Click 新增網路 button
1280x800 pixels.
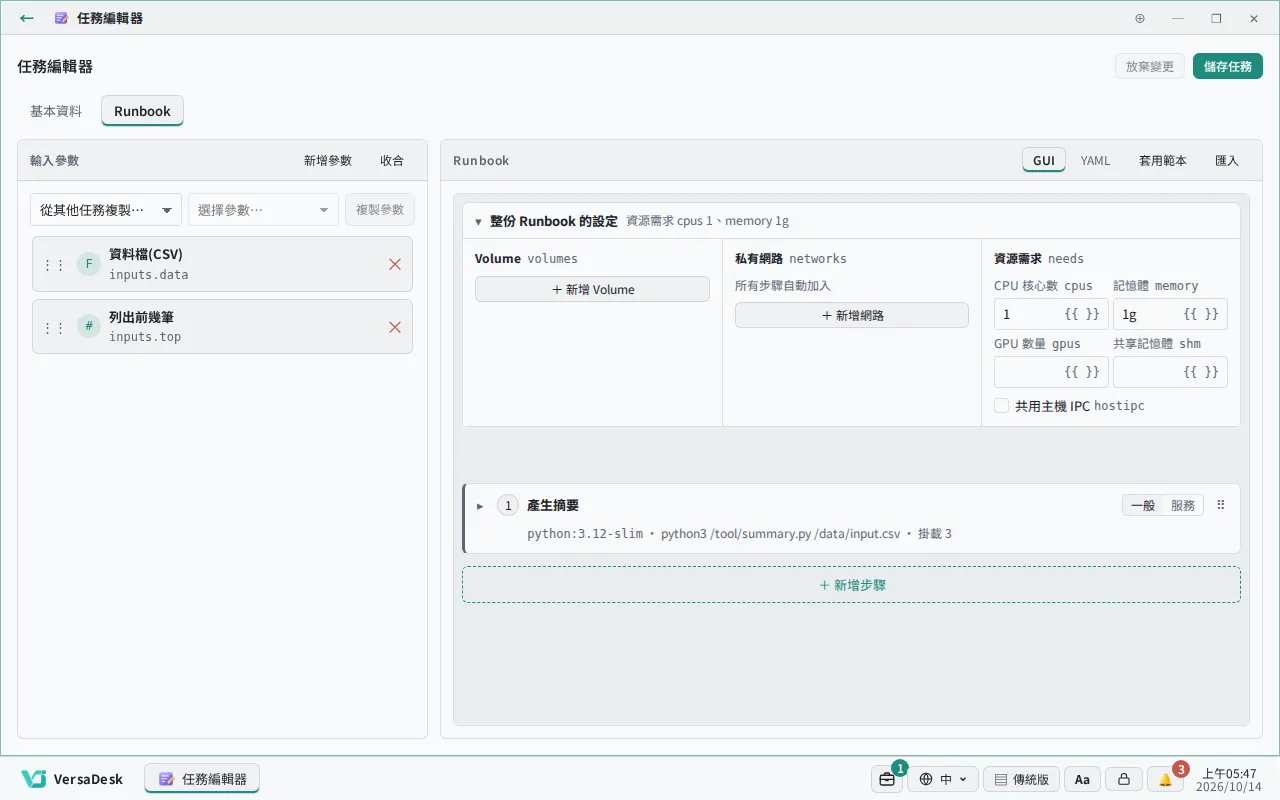point(852,315)
